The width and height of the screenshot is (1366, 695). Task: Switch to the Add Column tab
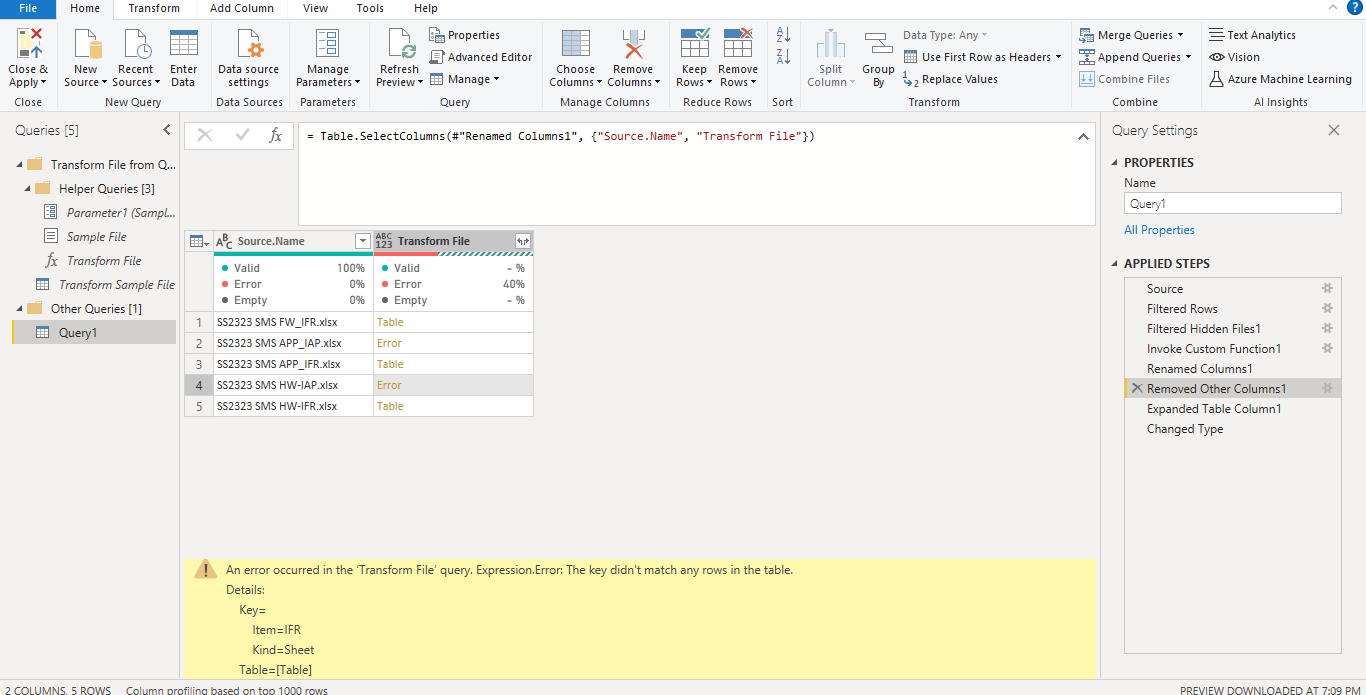coord(242,8)
